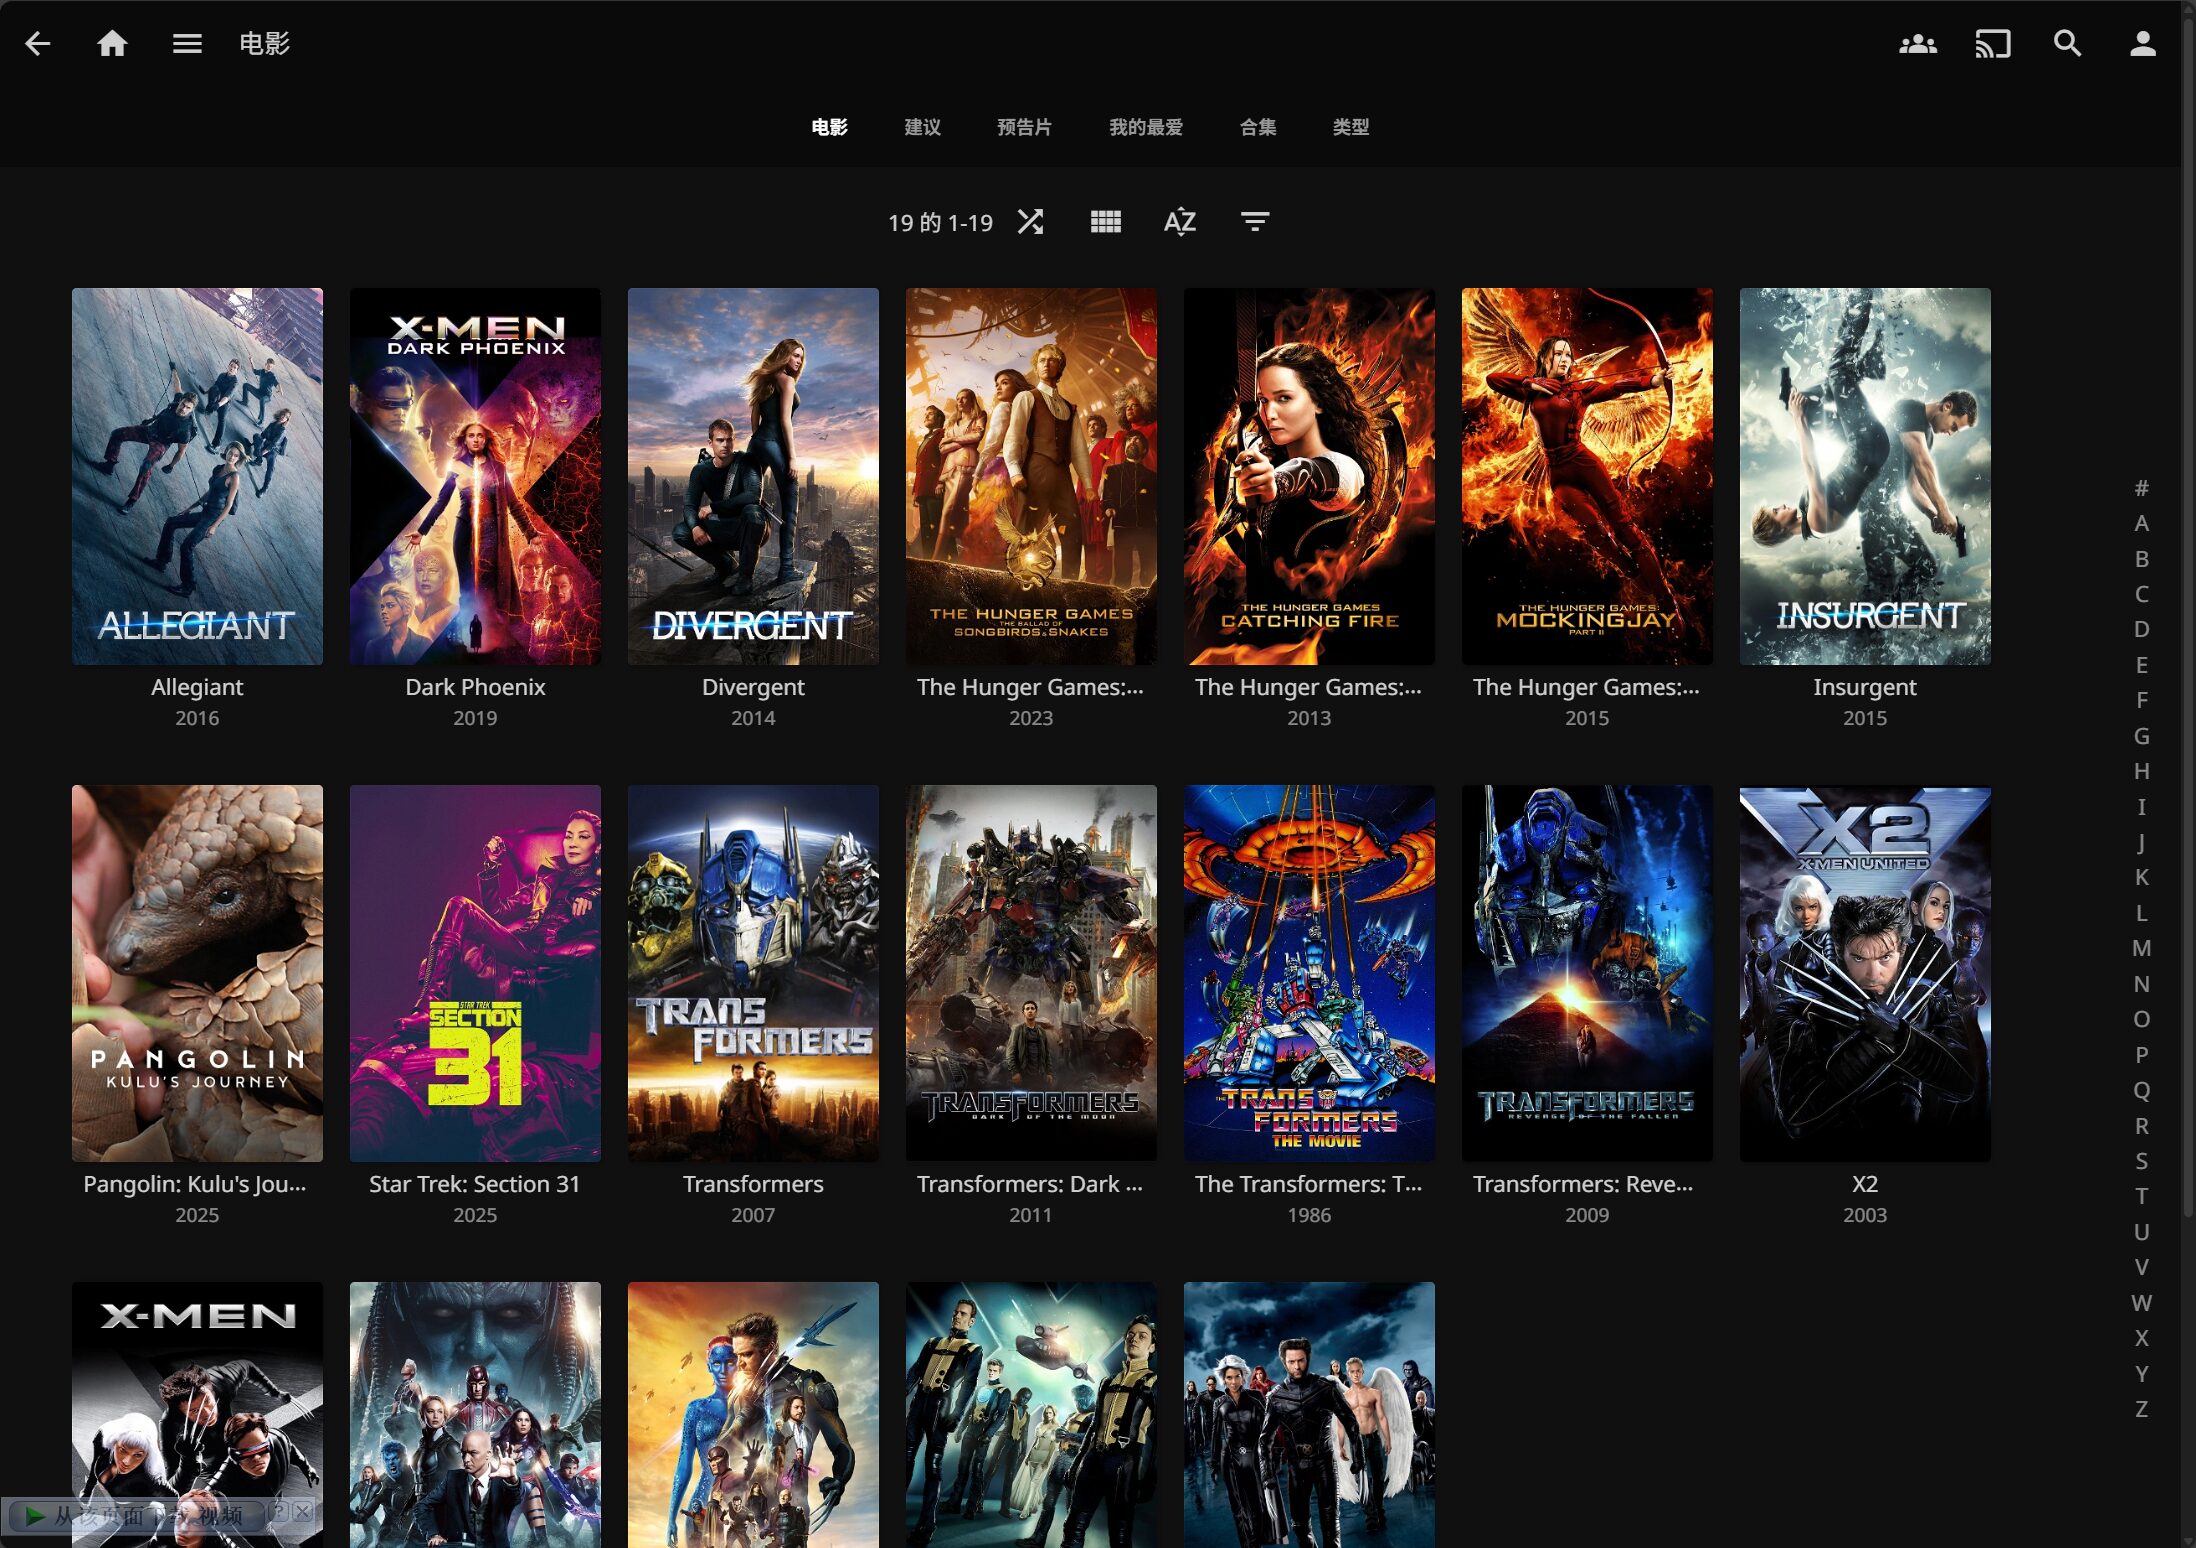Jump to letter S in alphabet picker

coord(2141,1161)
